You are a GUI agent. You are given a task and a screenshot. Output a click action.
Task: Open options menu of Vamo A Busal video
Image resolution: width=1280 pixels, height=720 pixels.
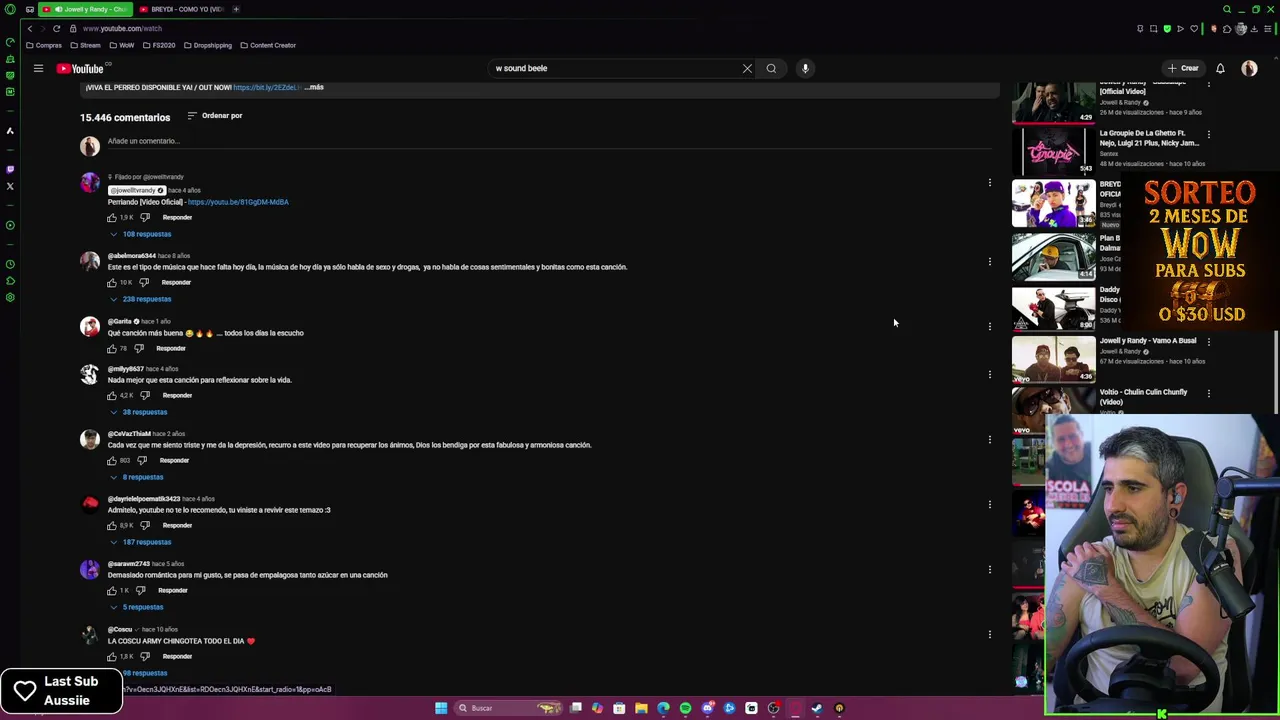tap(1208, 341)
